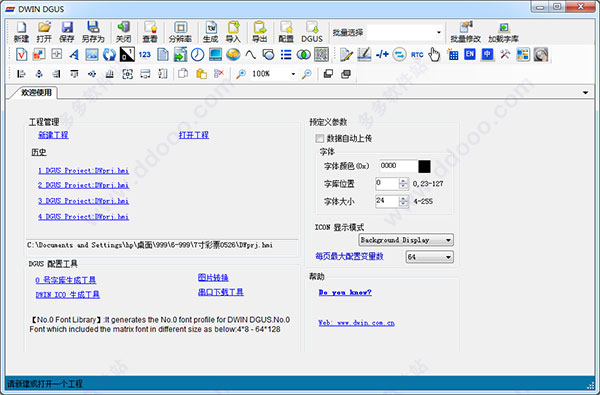Click the 批量修改 (Batch modify) icon

(x=465, y=31)
